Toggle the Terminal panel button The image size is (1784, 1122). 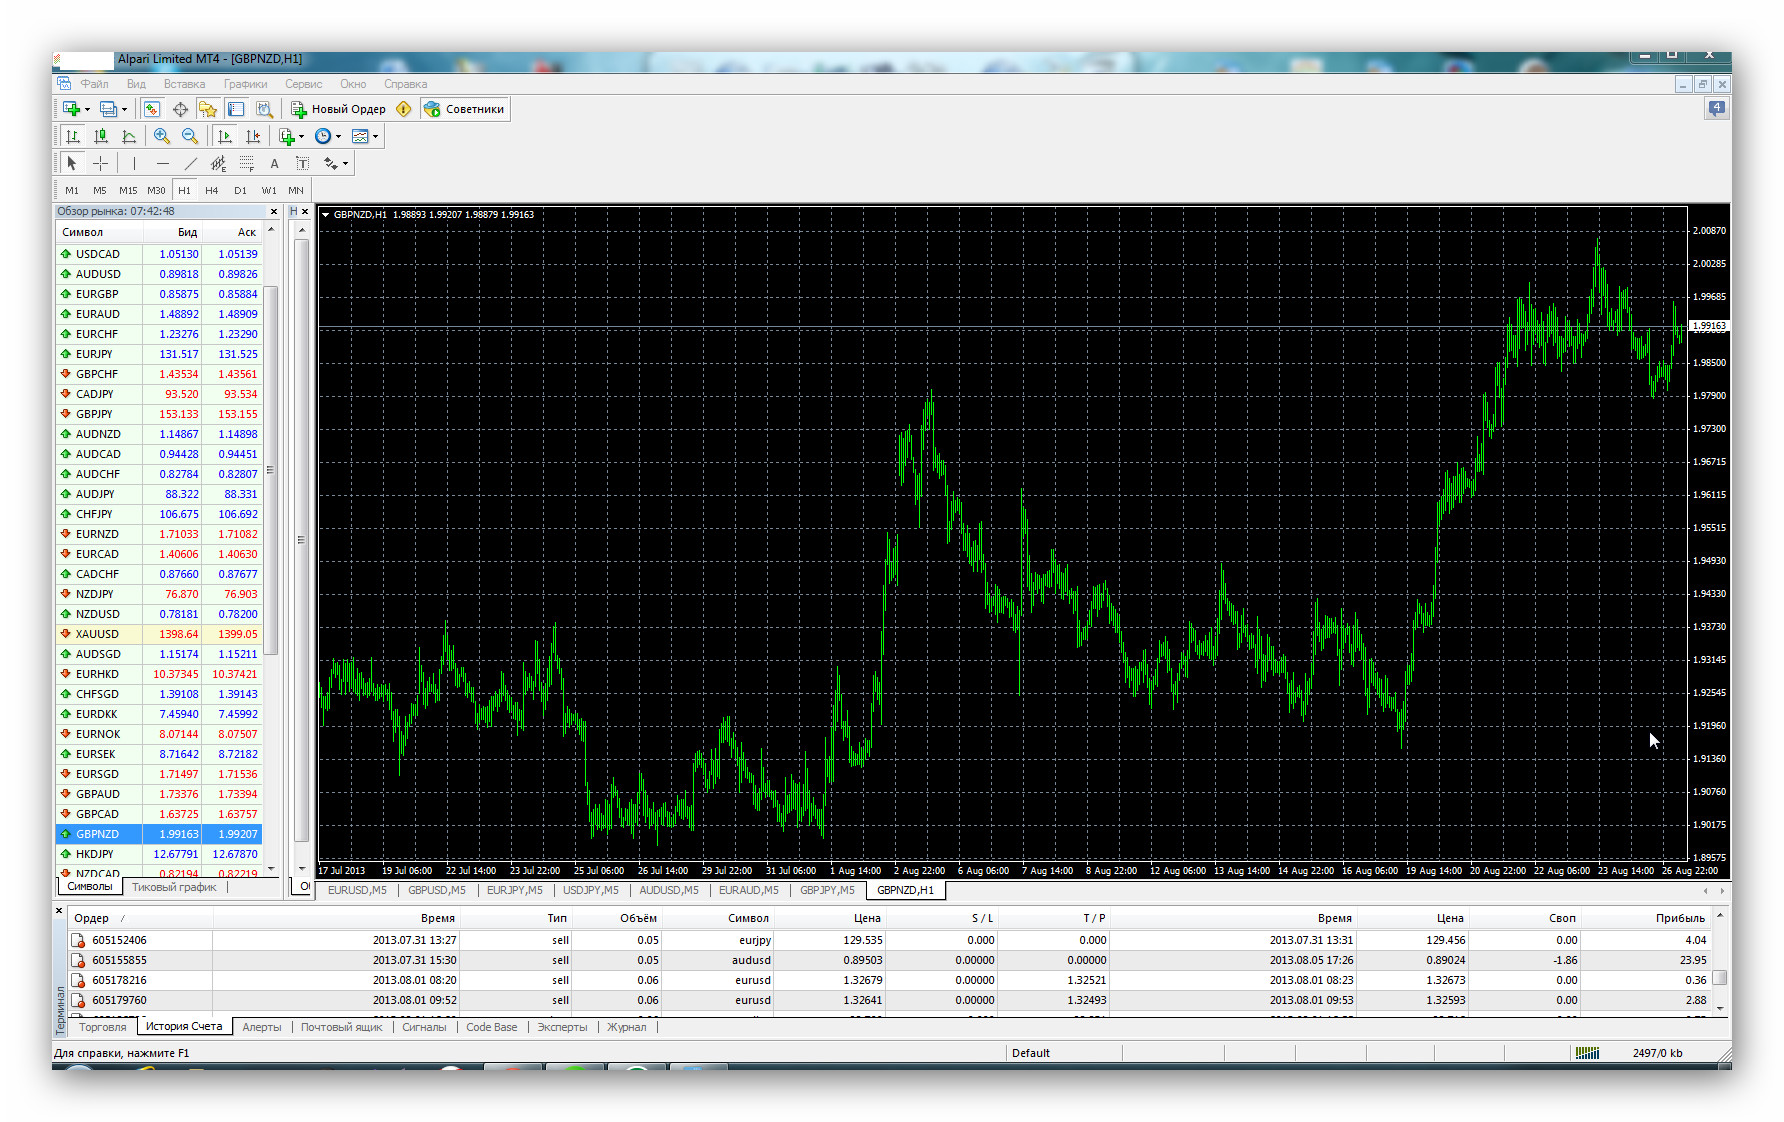236,109
